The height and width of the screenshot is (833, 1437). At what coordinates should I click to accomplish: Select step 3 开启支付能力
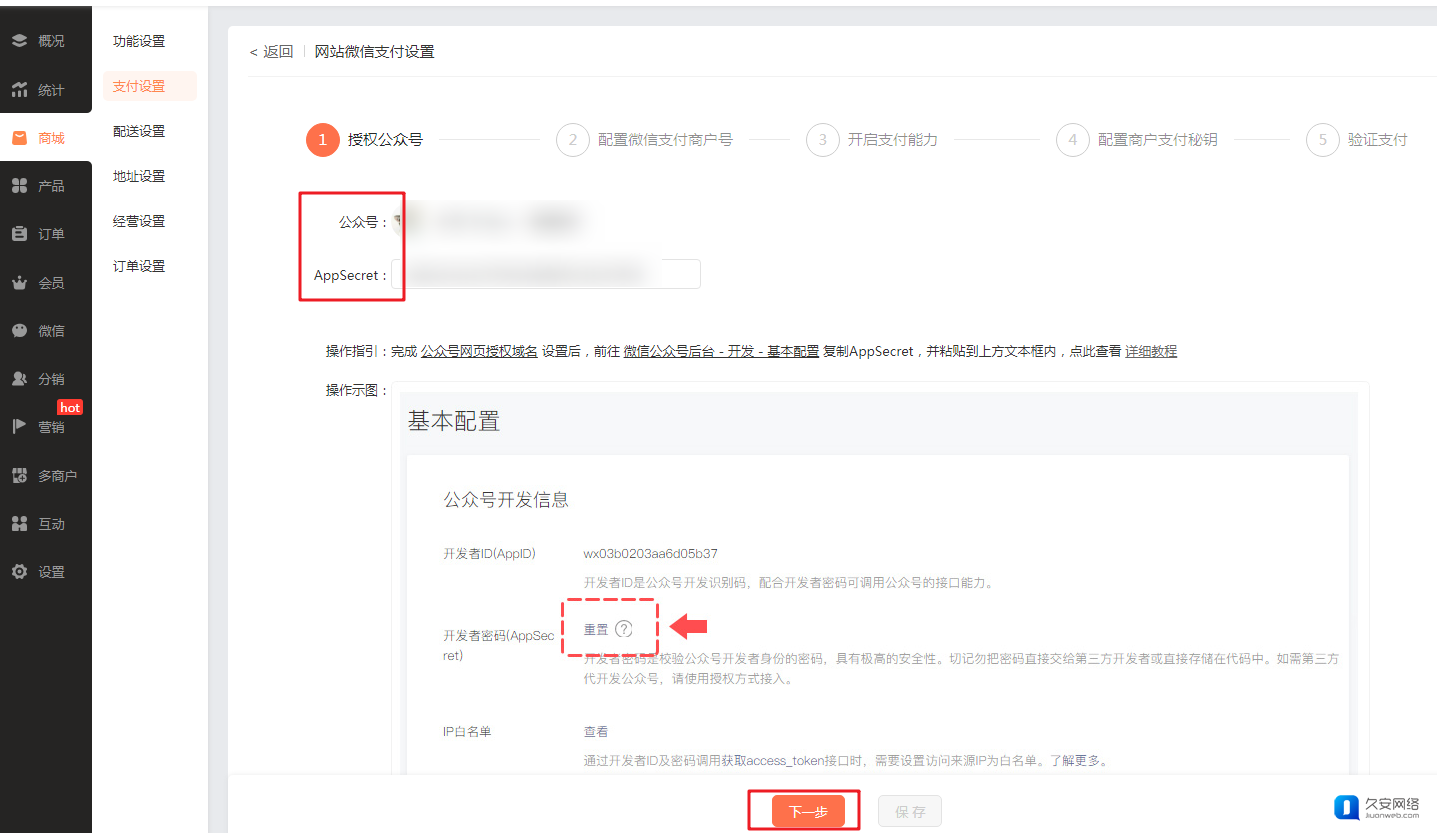[x=872, y=140]
